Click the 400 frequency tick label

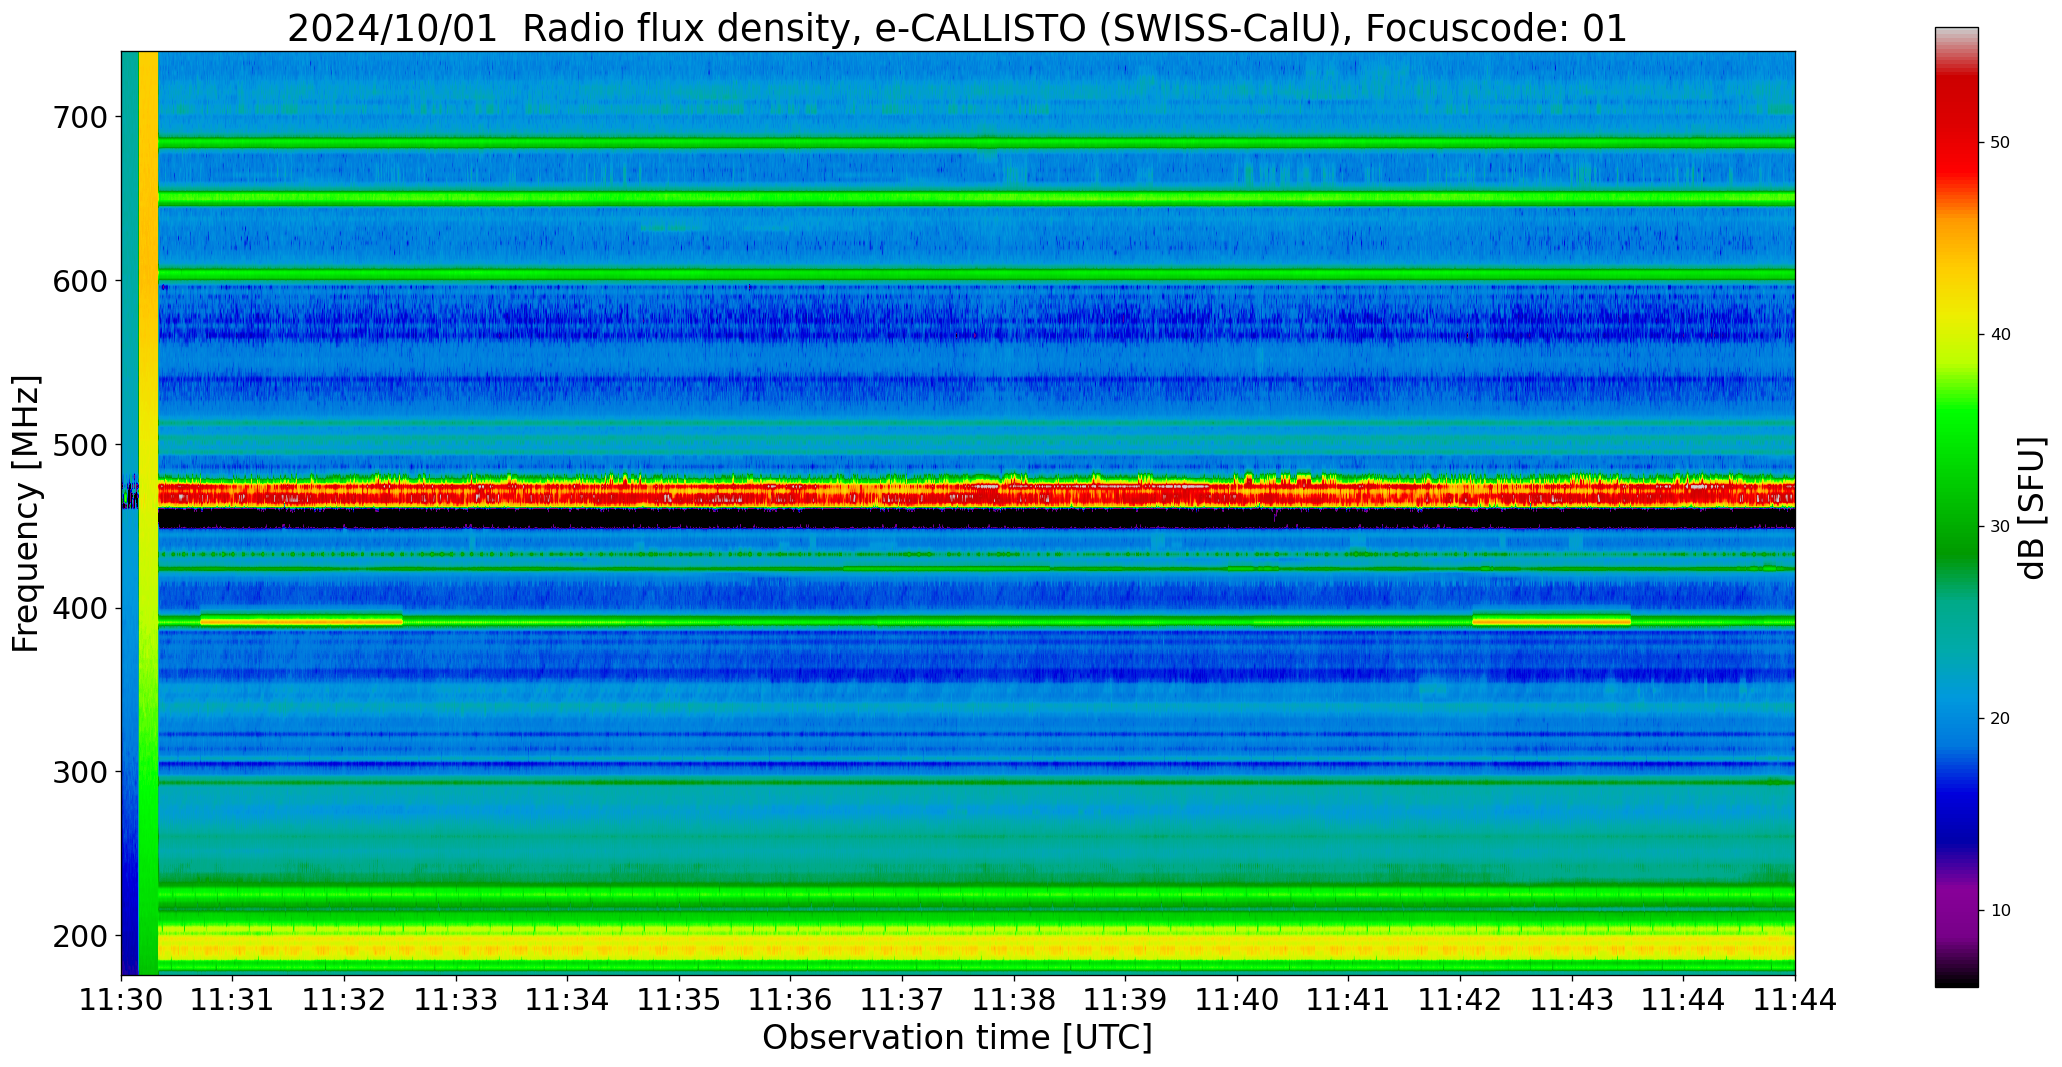78,608
